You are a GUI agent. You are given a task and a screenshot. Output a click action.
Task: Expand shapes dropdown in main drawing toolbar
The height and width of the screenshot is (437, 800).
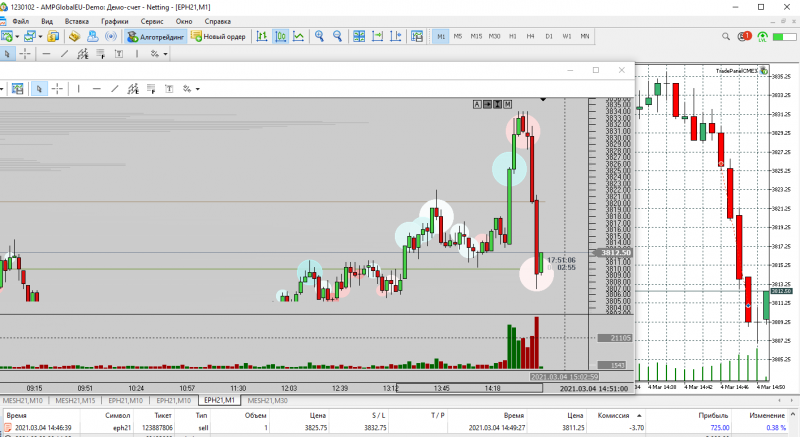click(x=165, y=54)
